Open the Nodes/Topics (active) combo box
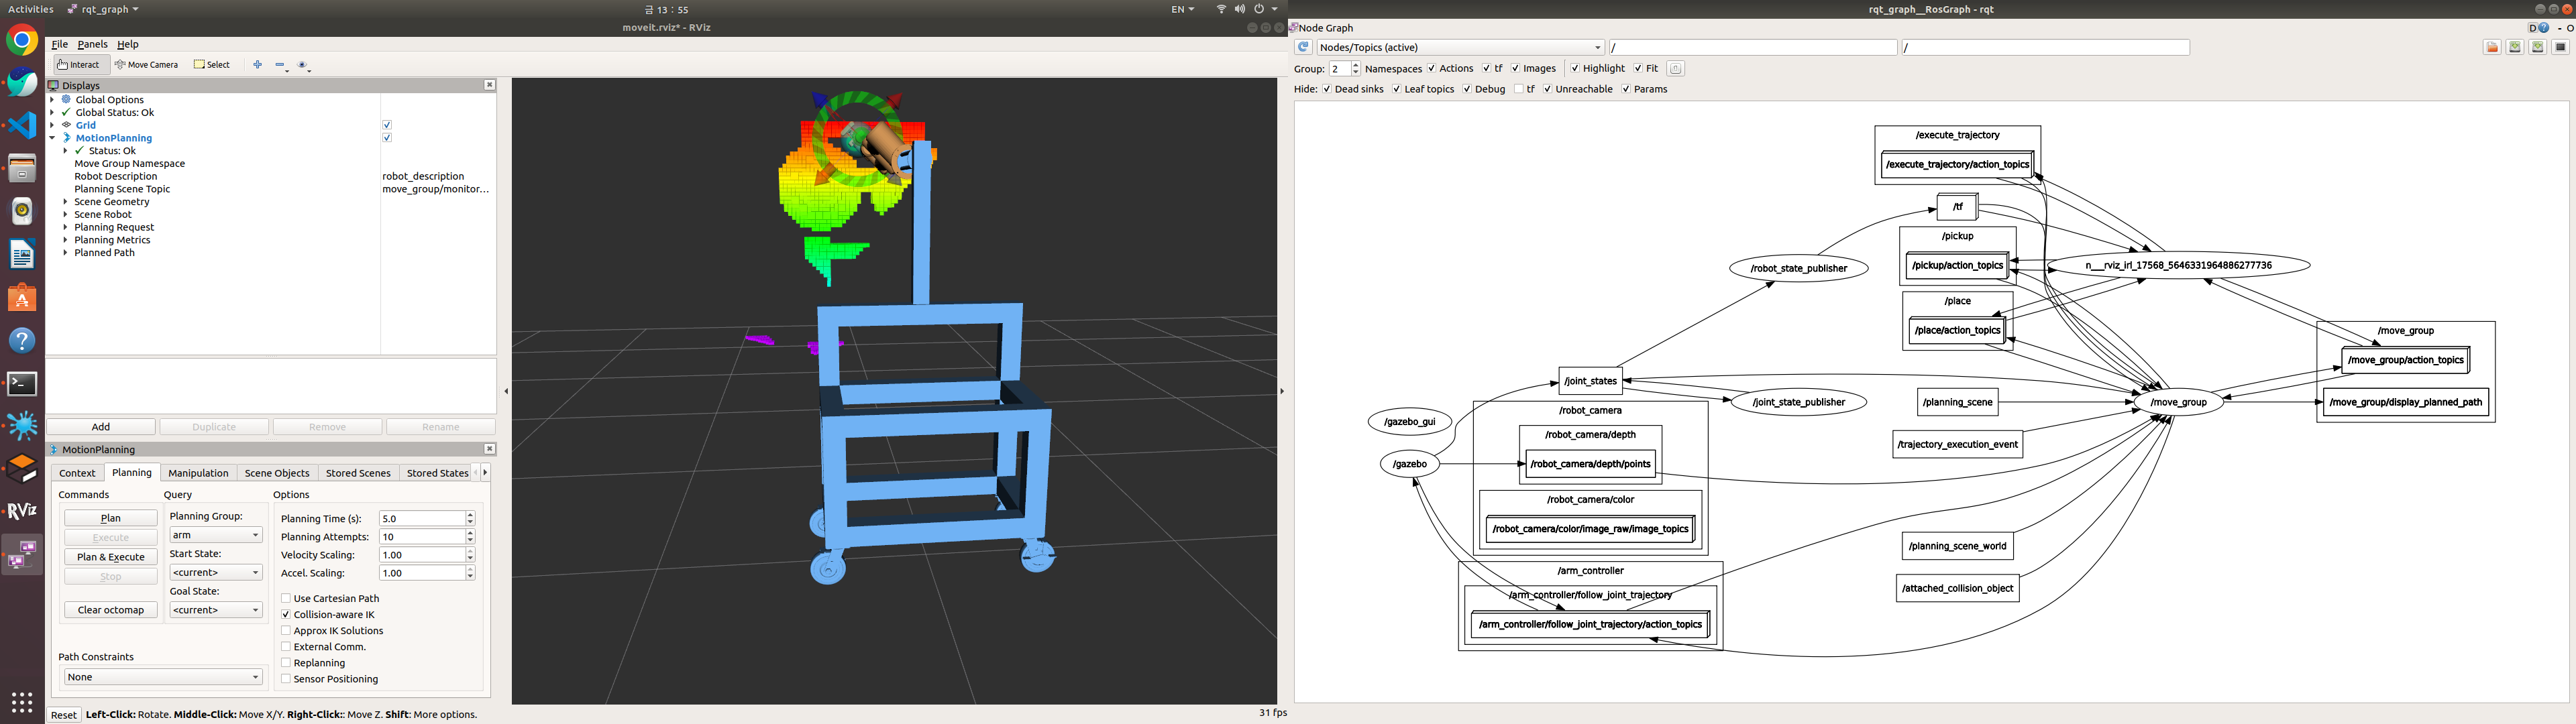Image resolution: width=2576 pixels, height=724 pixels. [x=1459, y=47]
